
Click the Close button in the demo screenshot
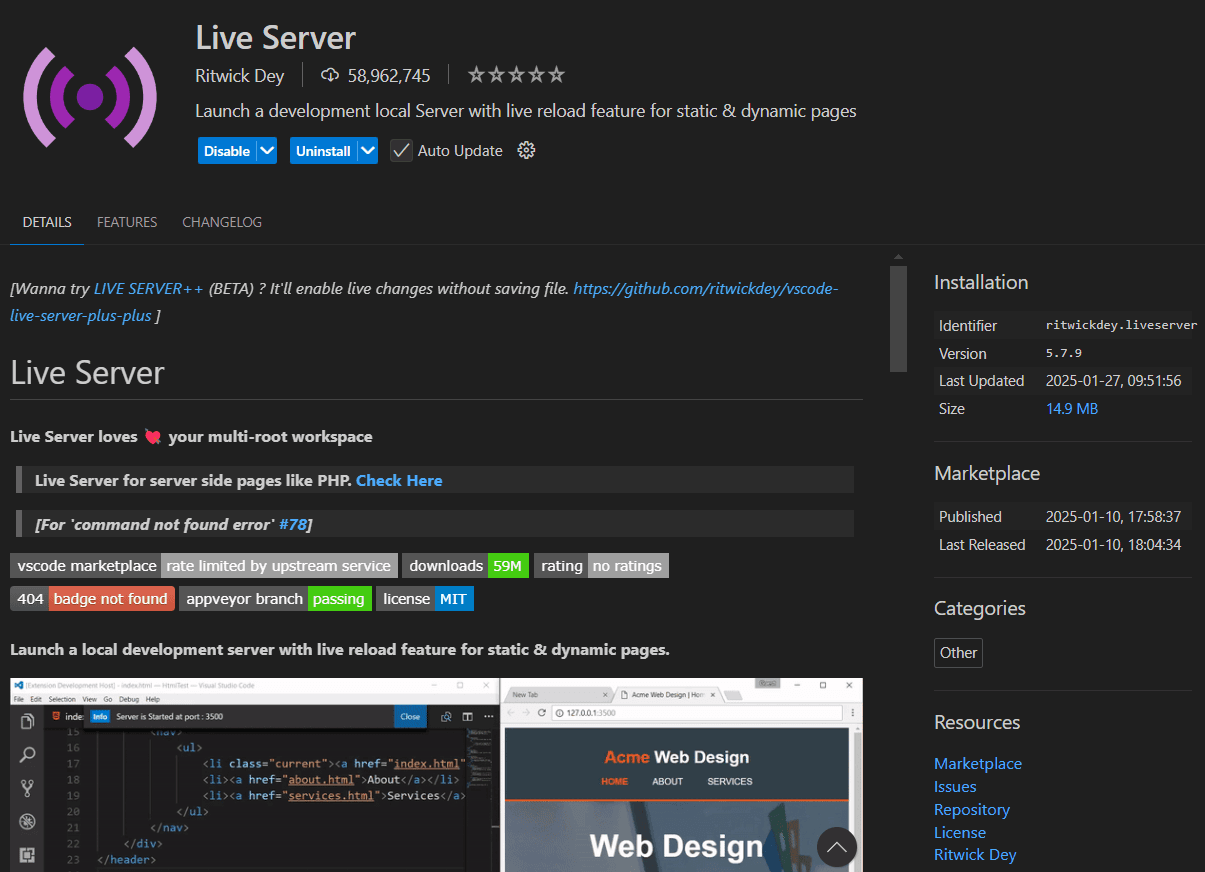pyautogui.click(x=410, y=717)
